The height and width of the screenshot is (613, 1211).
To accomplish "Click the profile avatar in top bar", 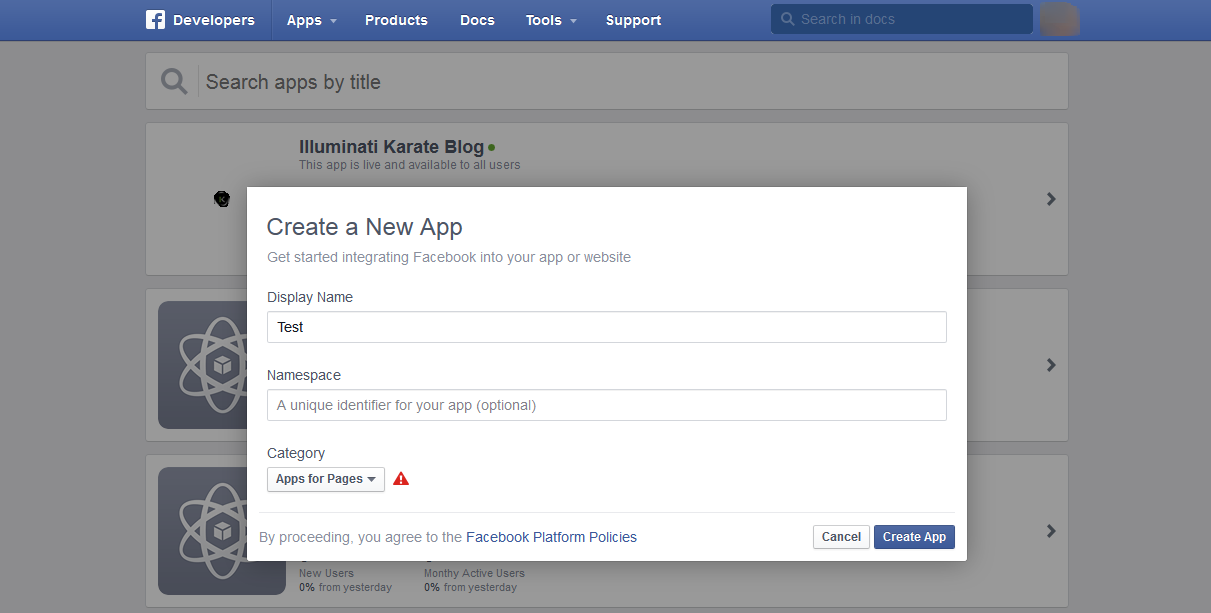I will pyautogui.click(x=1059, y=19).
